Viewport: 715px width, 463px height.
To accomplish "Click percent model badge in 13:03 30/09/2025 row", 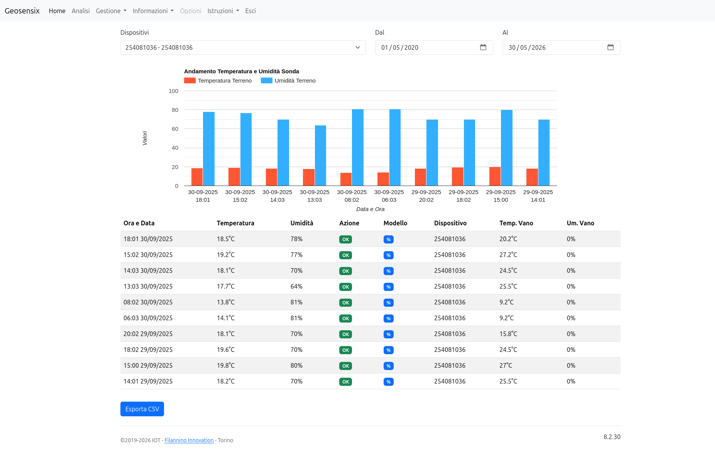I will (x=389, y=287).
